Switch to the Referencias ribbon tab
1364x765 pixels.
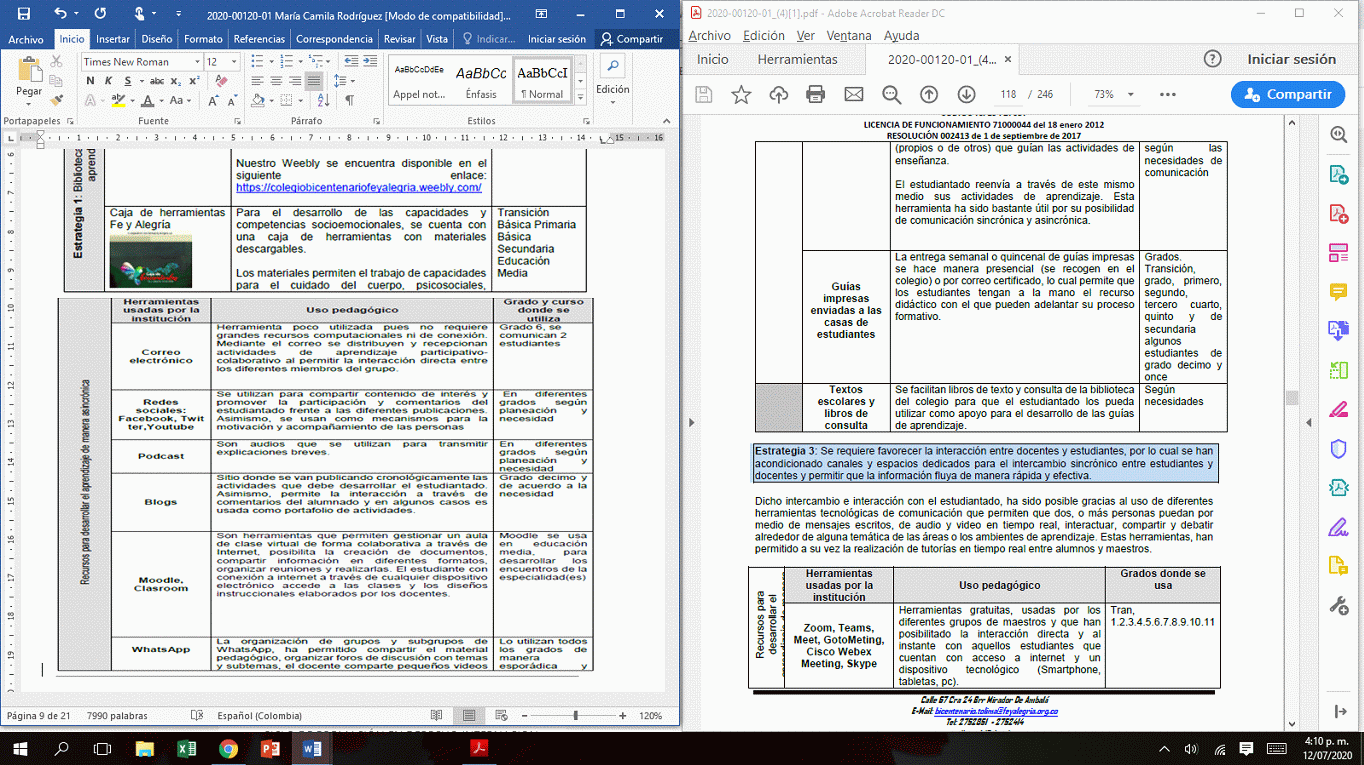tap(258, 39)
